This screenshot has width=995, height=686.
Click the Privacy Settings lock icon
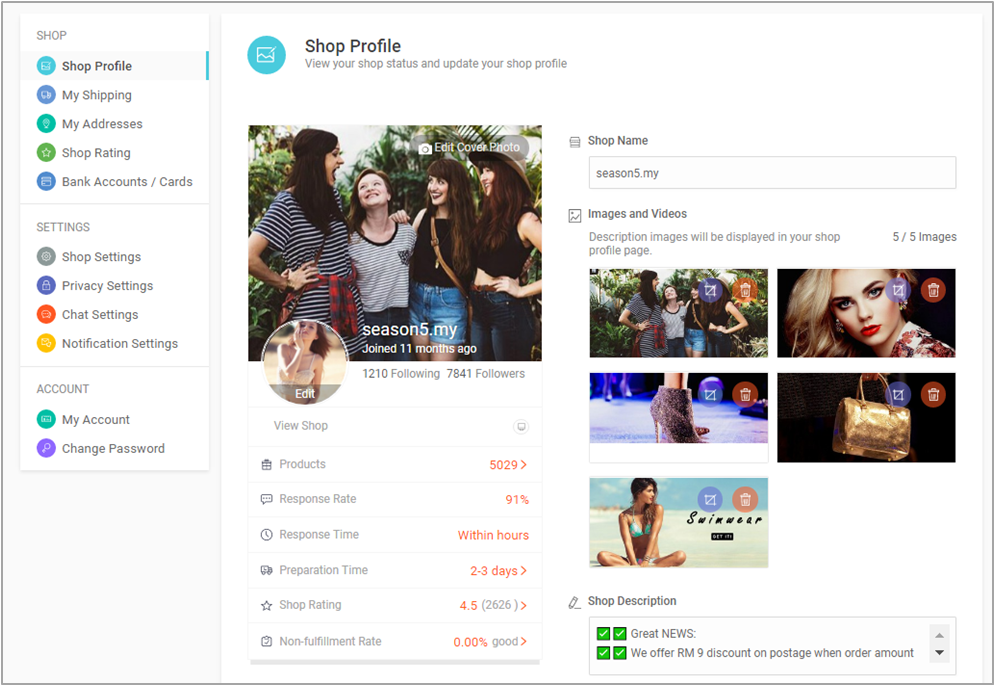[x=46, y=286]
